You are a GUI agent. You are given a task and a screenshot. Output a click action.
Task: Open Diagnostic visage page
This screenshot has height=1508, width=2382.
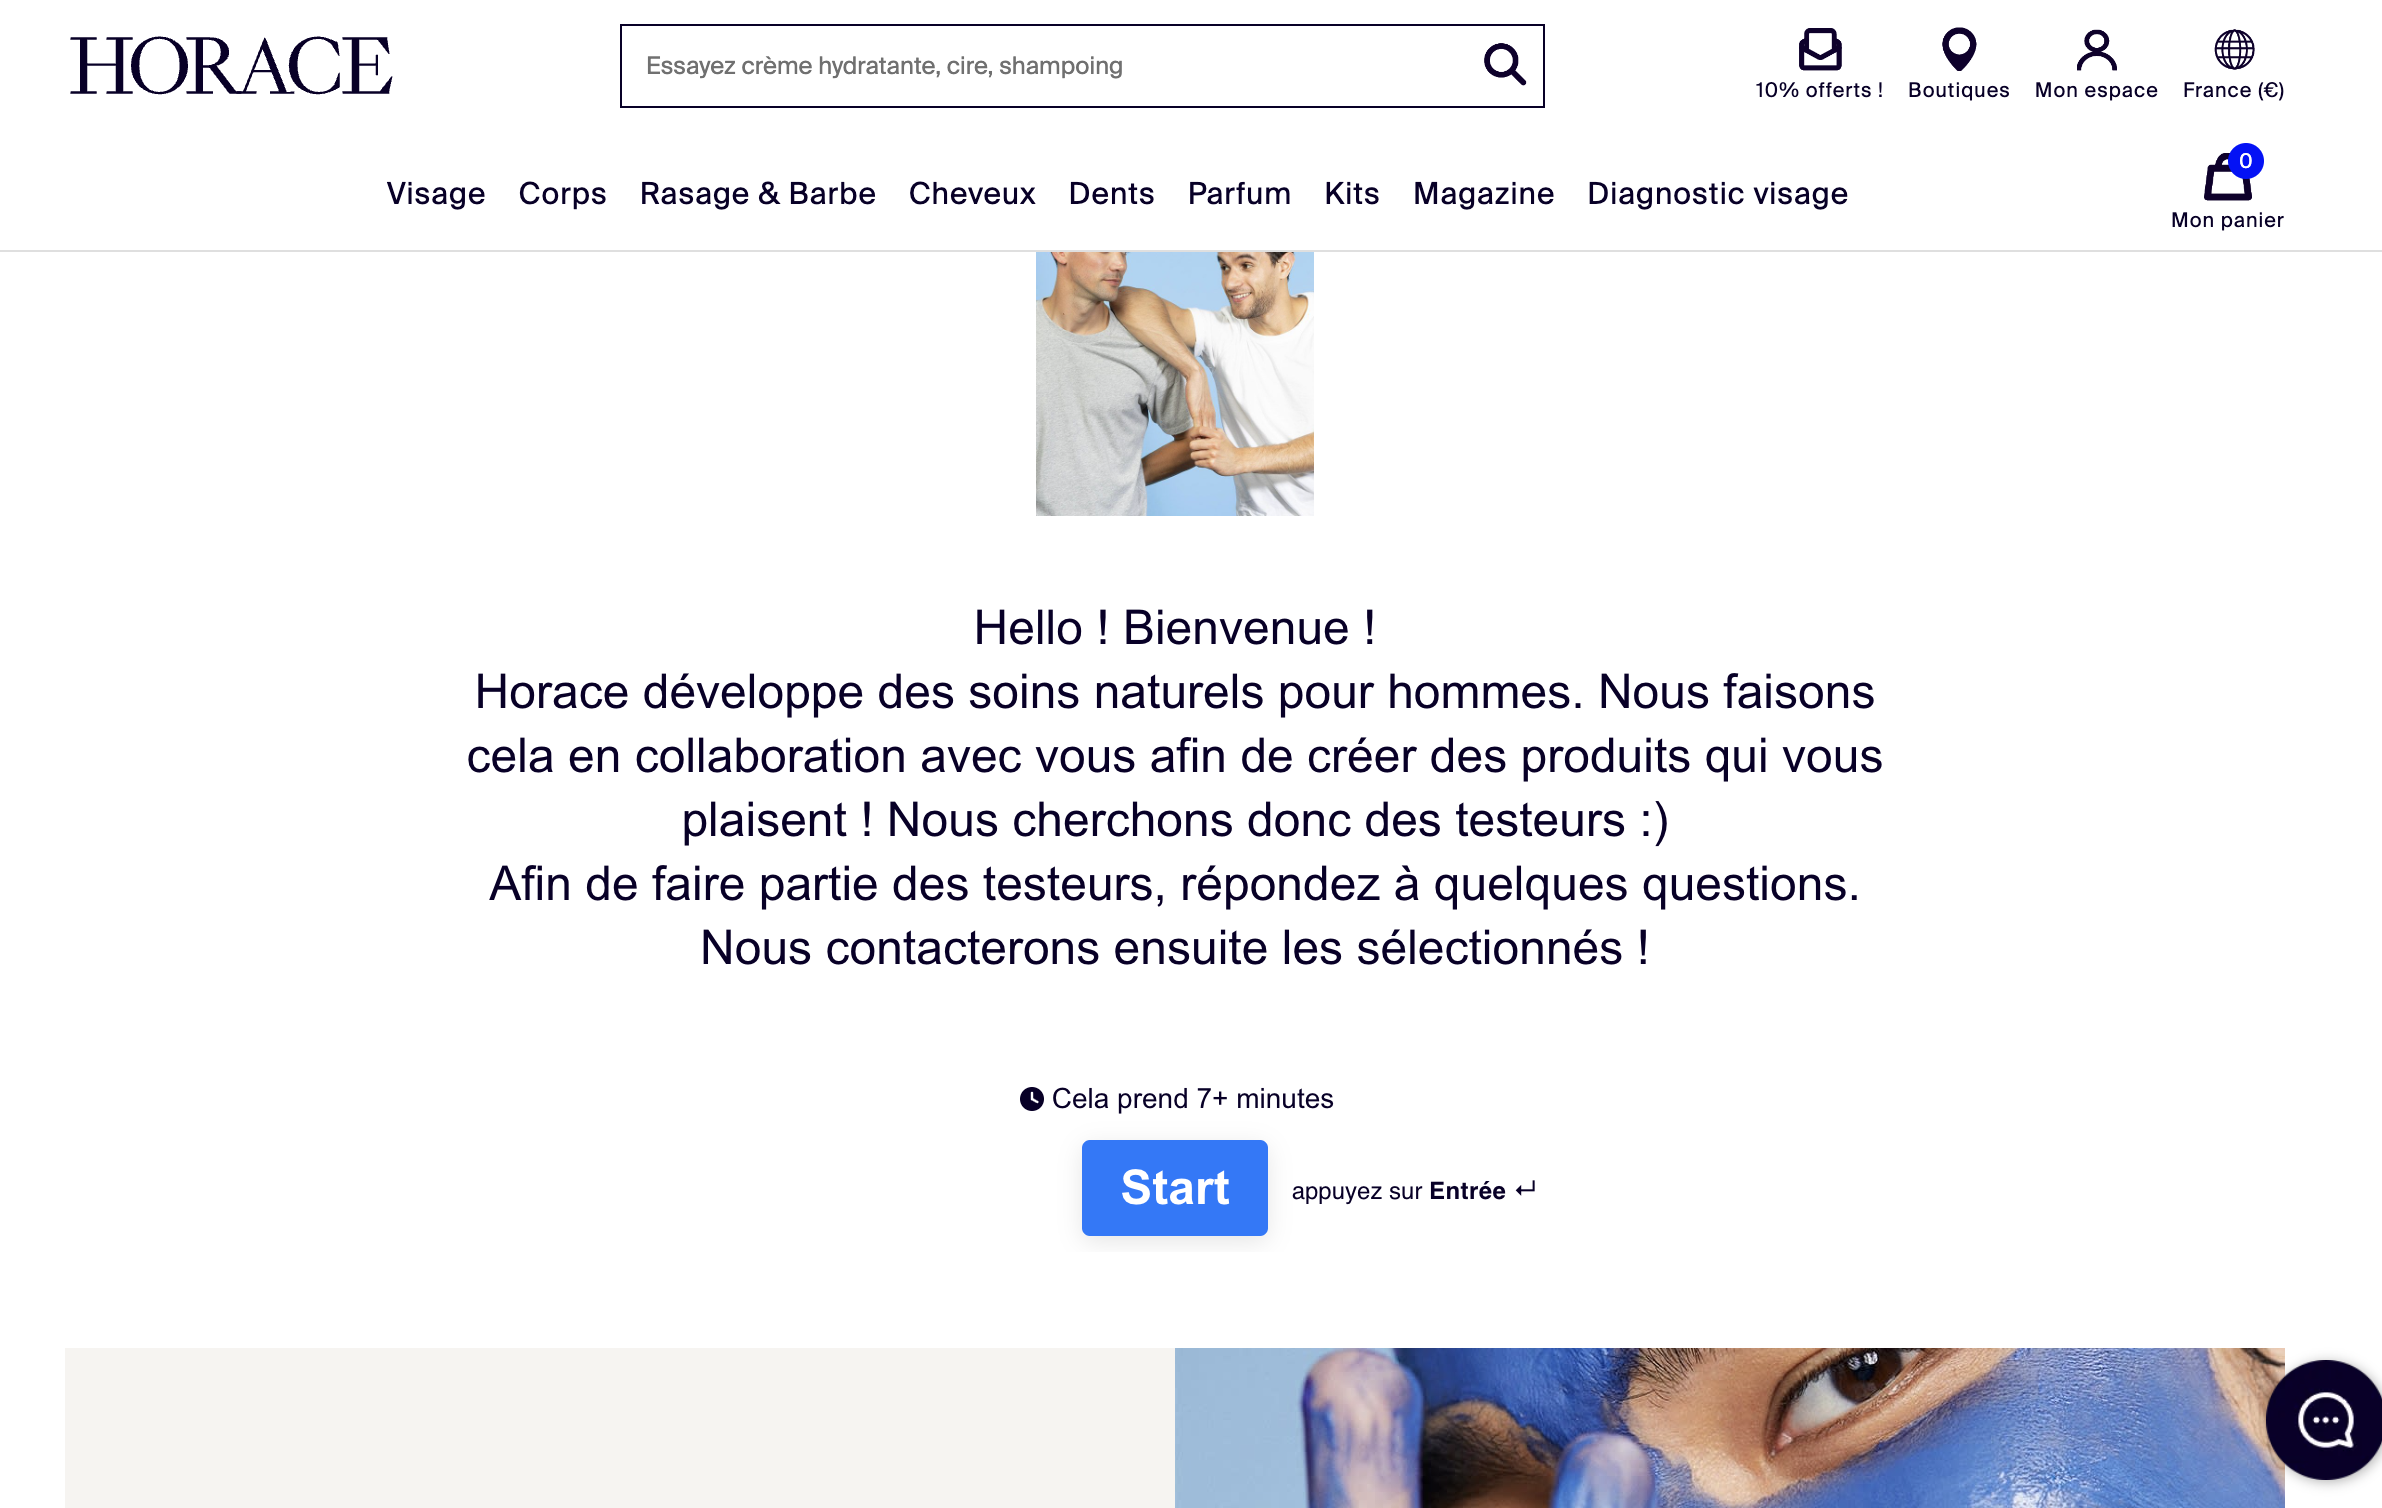(x=1717, y=193)
